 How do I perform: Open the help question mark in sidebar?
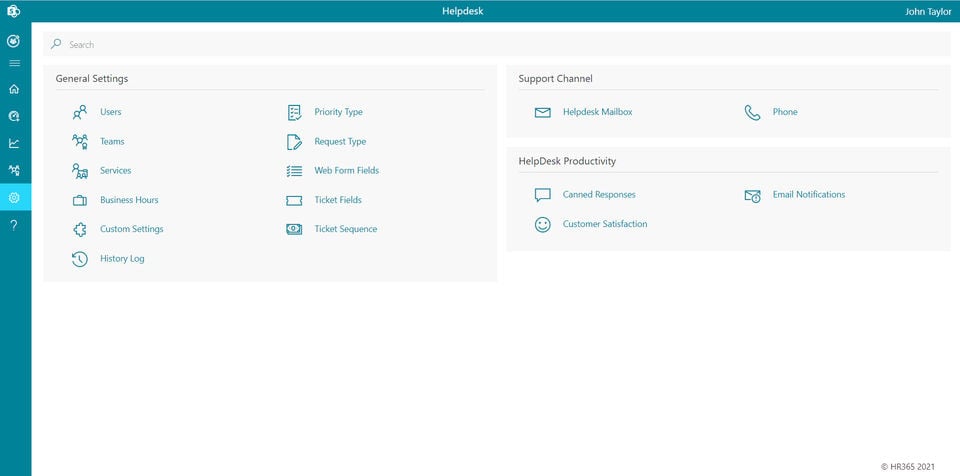tap(14, 225)
